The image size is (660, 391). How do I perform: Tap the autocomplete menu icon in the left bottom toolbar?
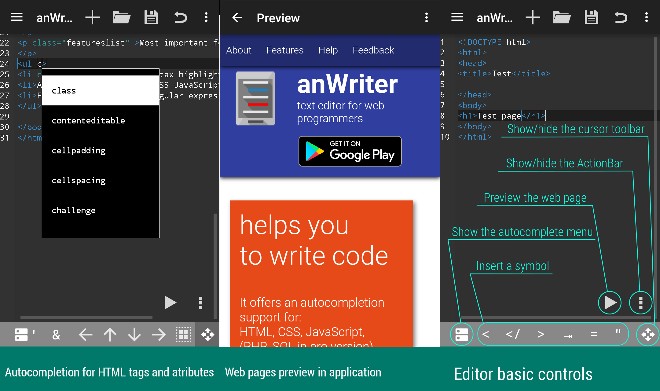pyautogui.click(x=22, y=335)
